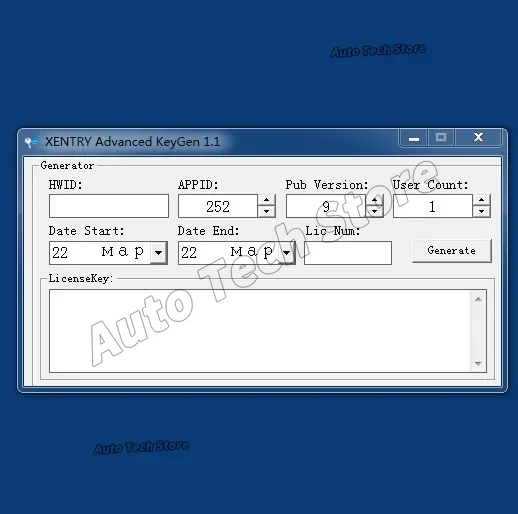Click the Lic Num input field
This screenshot has height=514, width=518.
[348, 253]
